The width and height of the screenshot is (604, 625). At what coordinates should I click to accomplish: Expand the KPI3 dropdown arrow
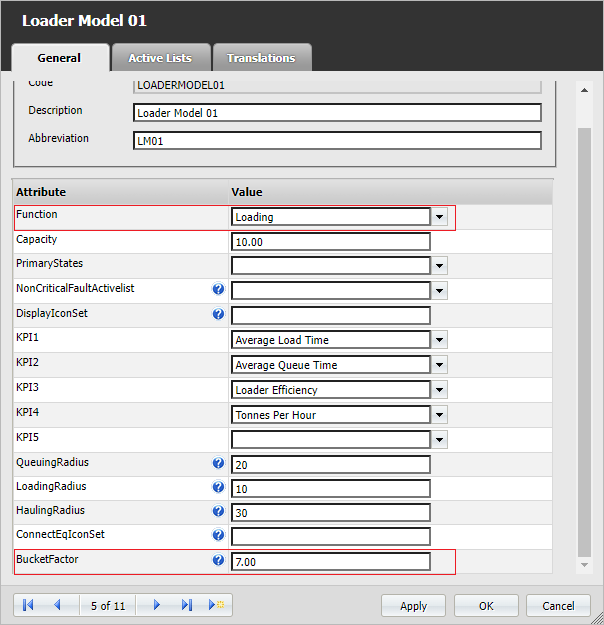(x=439, y=390)
